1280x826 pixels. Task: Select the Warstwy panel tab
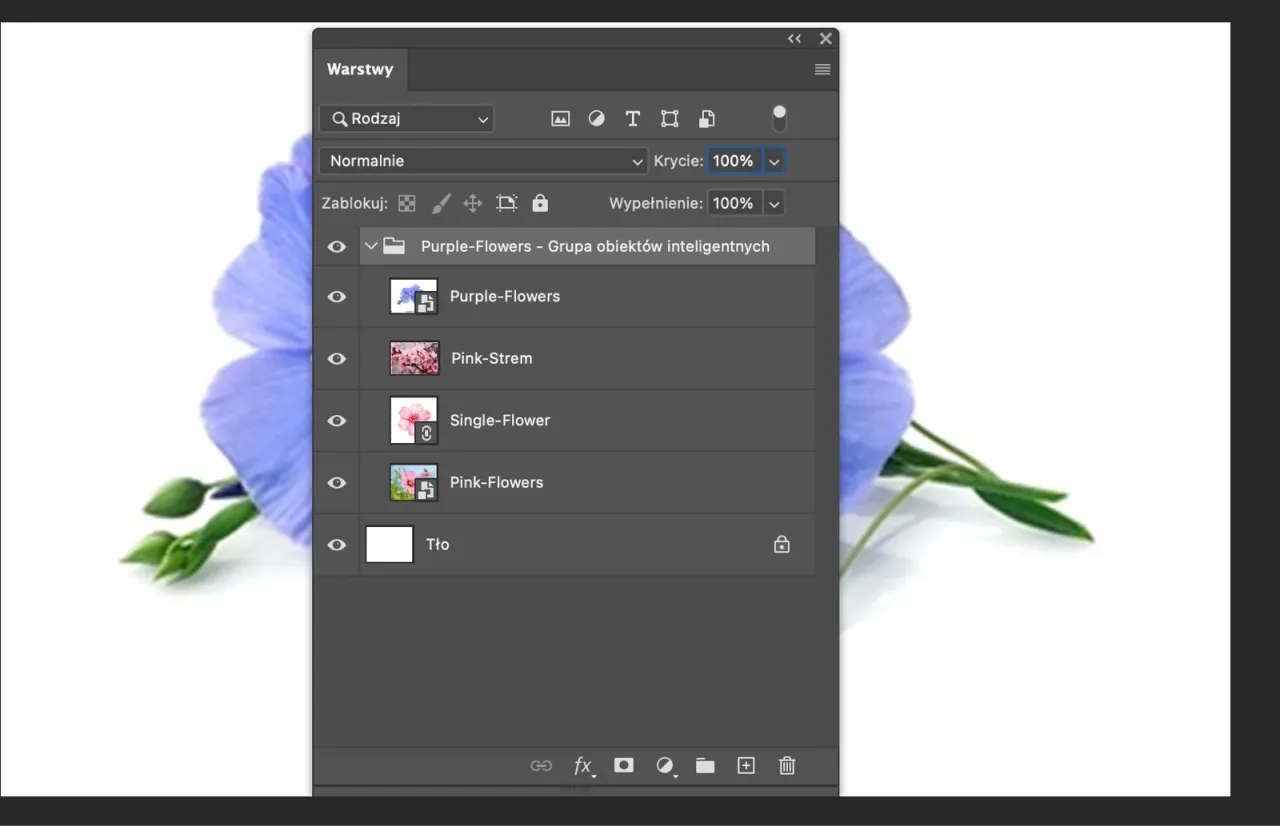coord(360,70)
